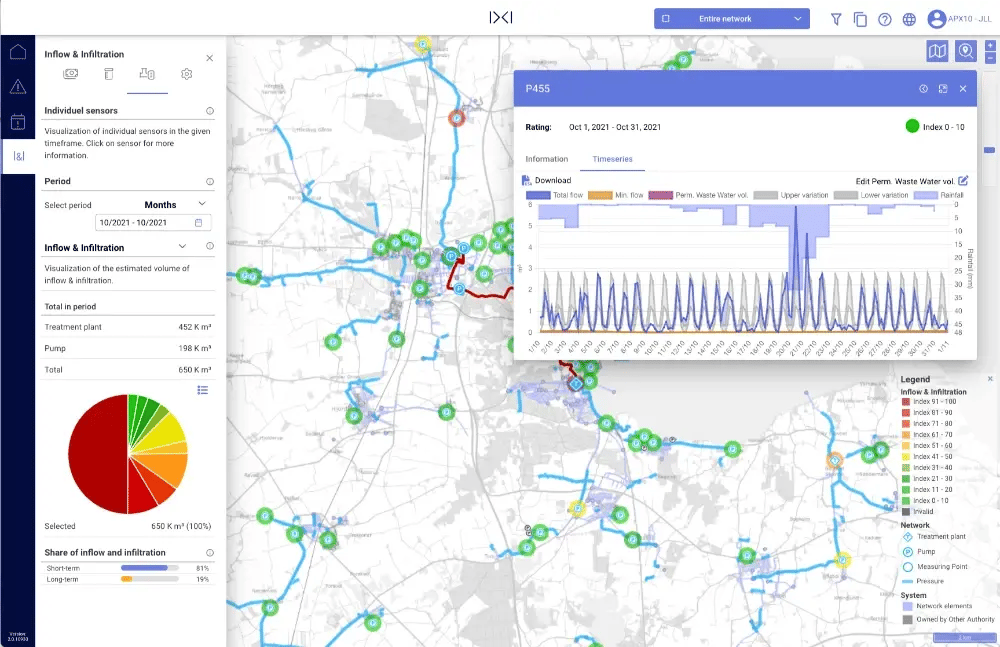Select the individual sensors tab icon
Viewport: 1000px width, 647px height.
pos(147,74)
